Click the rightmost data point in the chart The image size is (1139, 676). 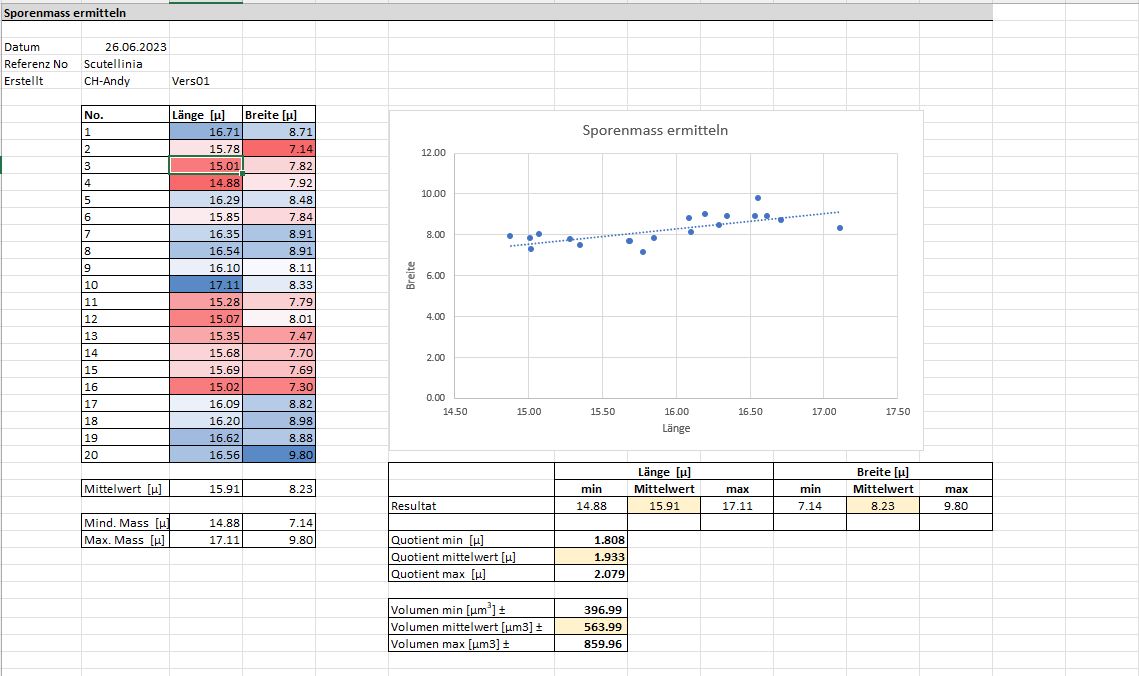(840, 228)
